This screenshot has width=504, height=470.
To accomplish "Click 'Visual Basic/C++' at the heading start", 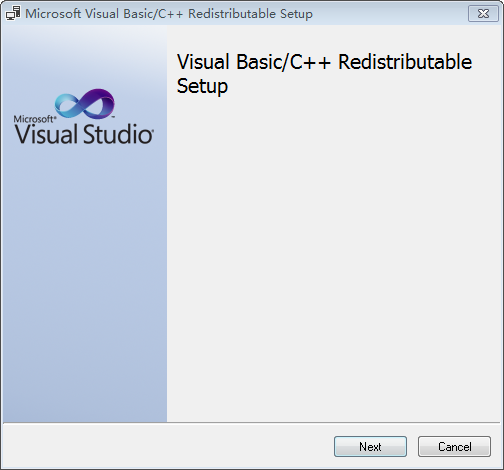I will click(254, 62).
